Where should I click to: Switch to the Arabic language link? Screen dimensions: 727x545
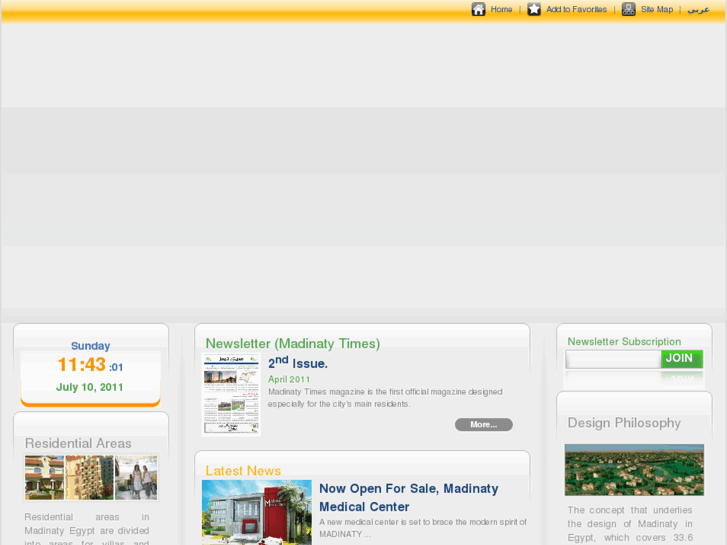point(698,9)
